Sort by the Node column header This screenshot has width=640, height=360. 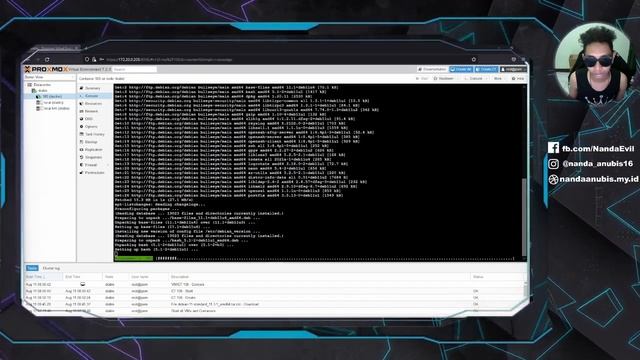[x=116, y=277]
